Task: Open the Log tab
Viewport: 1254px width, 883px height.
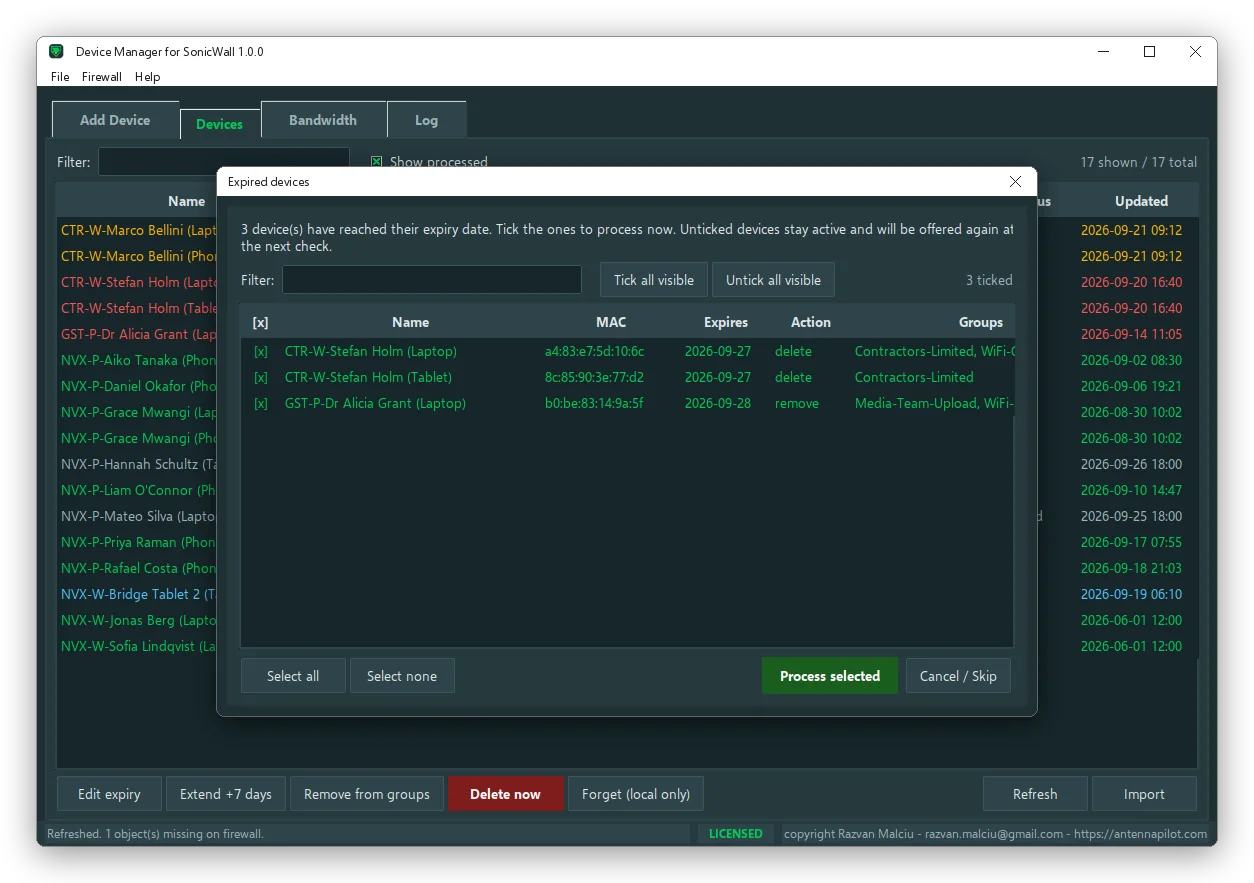Action: coord(427,120)
